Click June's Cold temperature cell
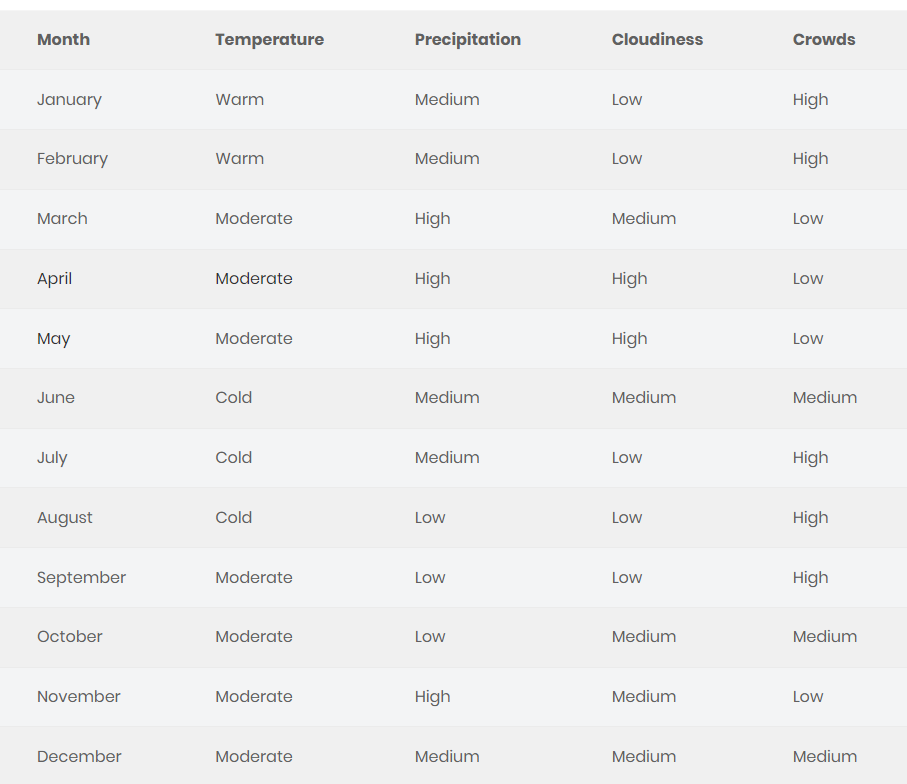Viewport: 907px width, 784px height. pos(233,398)
